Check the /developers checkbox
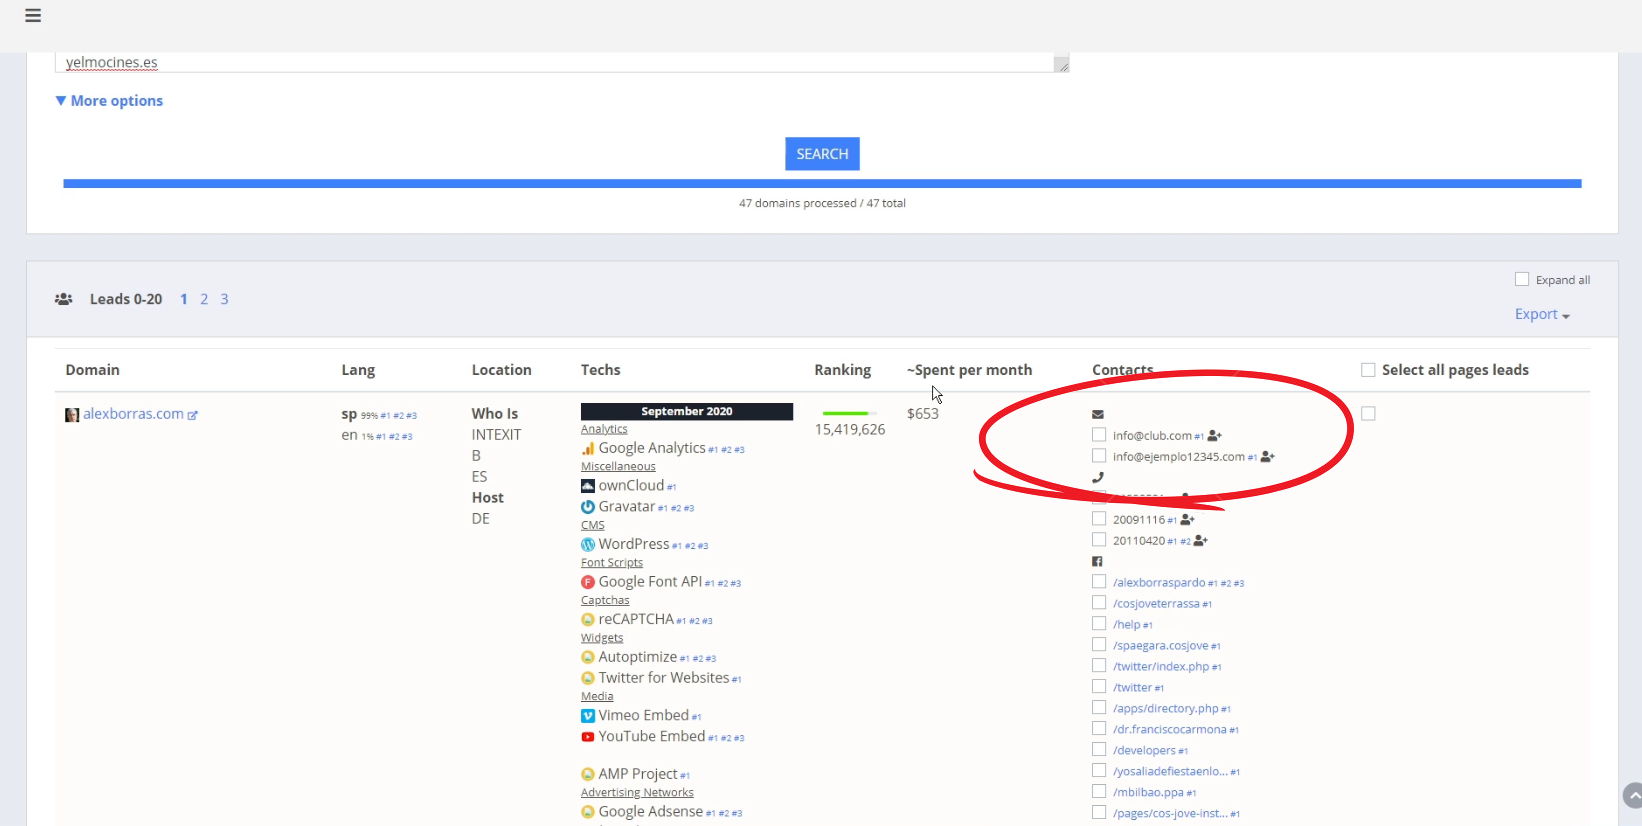1642x826 pixels. [1099, 750]
